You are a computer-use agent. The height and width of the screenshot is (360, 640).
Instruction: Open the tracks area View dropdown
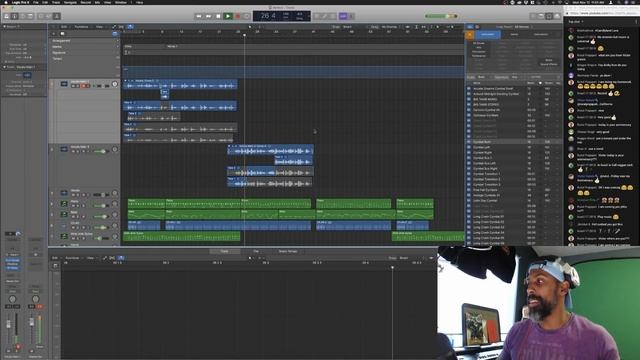tap(100, 27)
